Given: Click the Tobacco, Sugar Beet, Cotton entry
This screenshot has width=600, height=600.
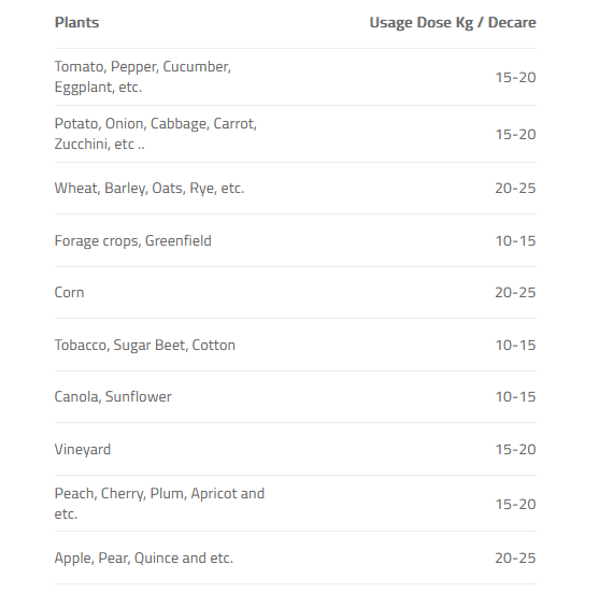Looking at the screenshot, I should [145, 345].
